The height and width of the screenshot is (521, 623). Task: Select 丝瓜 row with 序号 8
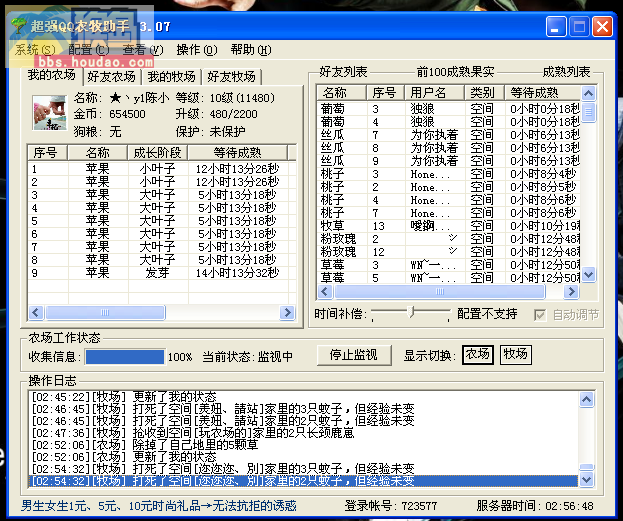coord(449,148)
